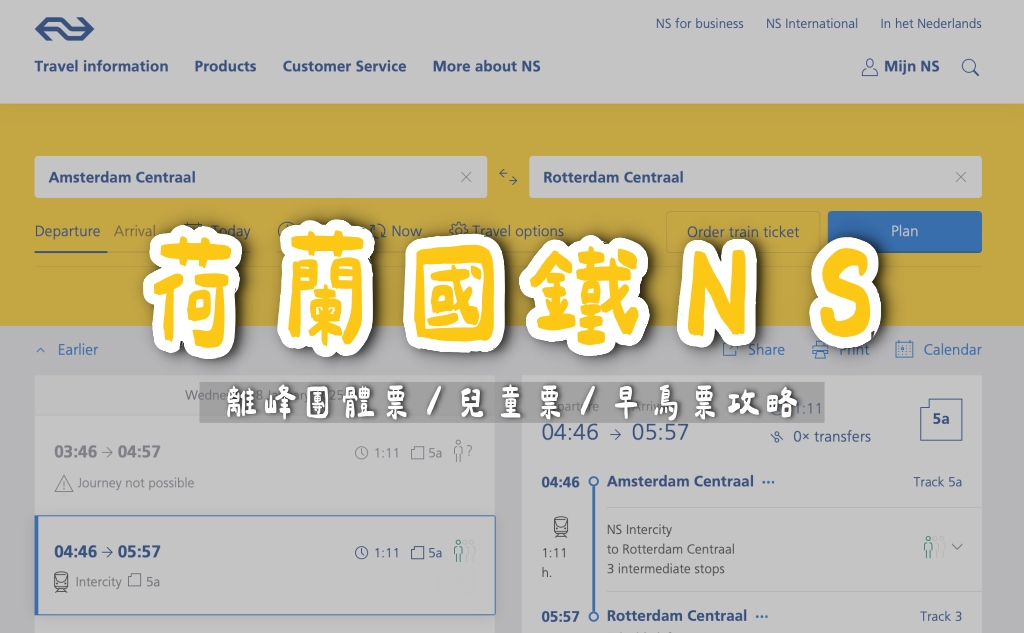Switch language via In het Nederlands
The width and height of the screenshot is (1024, 633).
coord(931,24)
